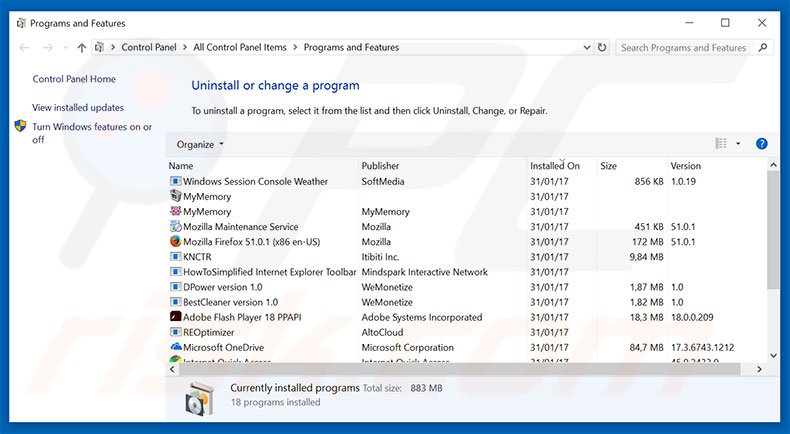Navigate to All Control Panel Items breadcrumb

coord(240,47)
